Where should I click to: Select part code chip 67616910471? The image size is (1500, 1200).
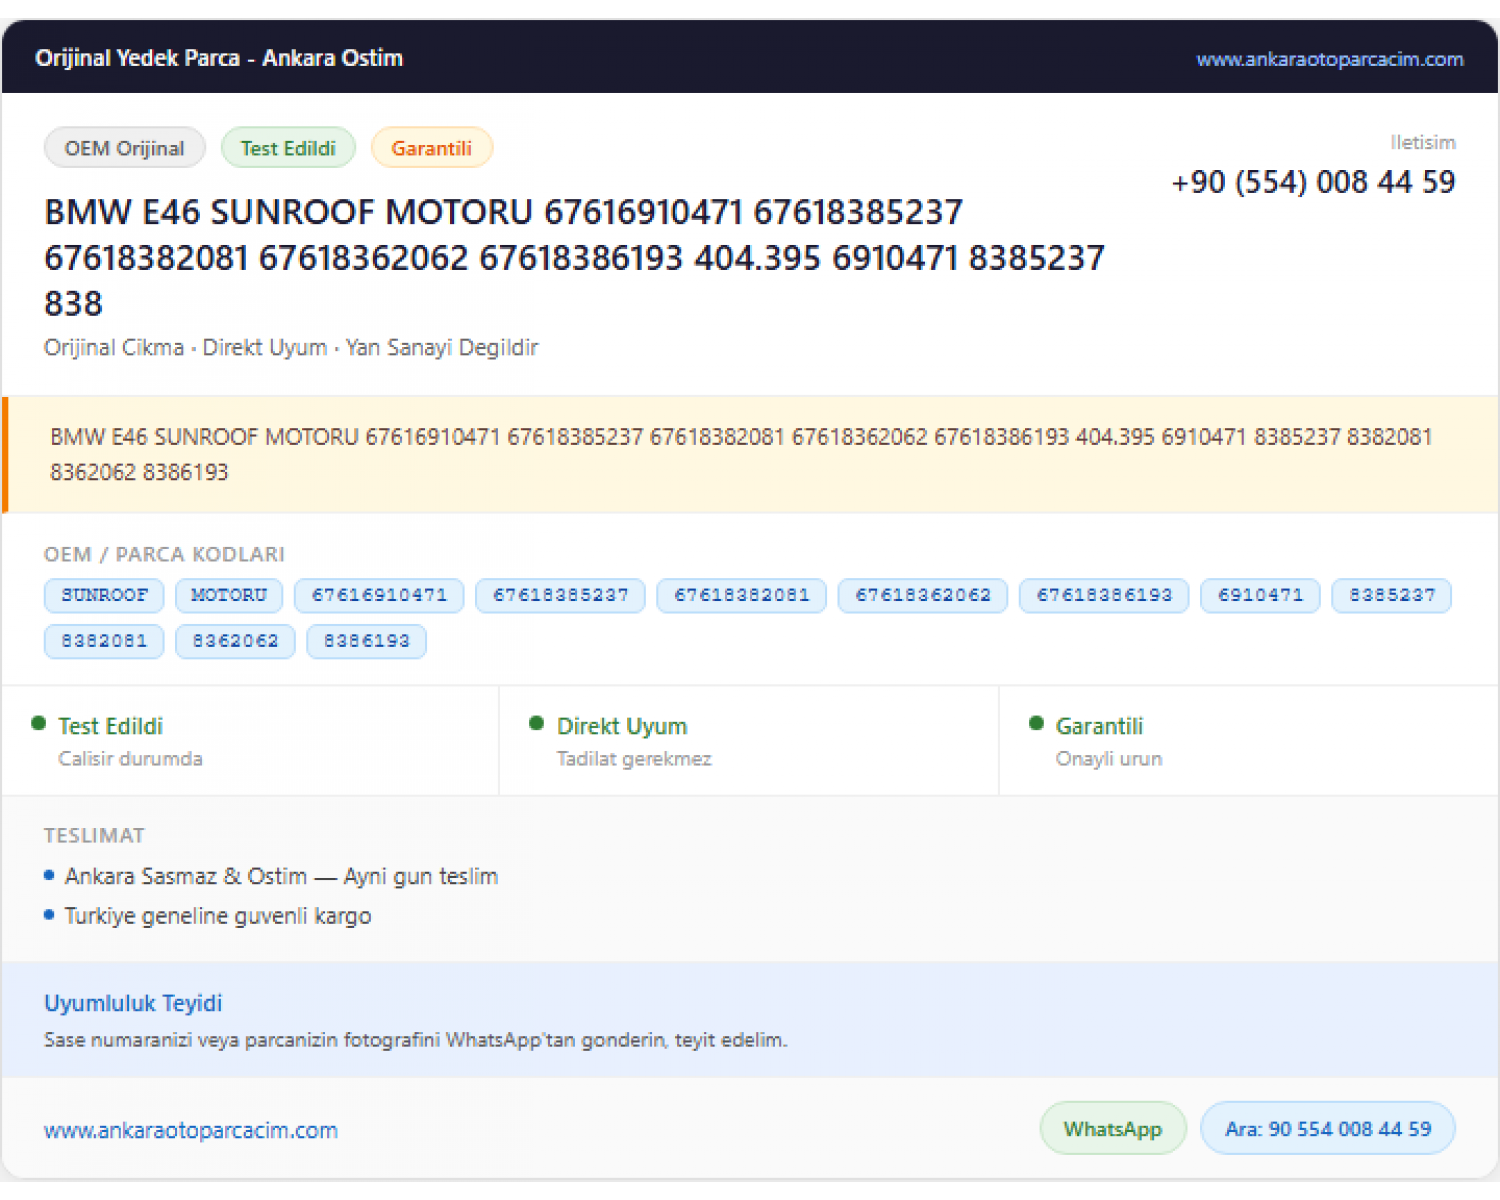pyautogui.click(x=379, y=595)
